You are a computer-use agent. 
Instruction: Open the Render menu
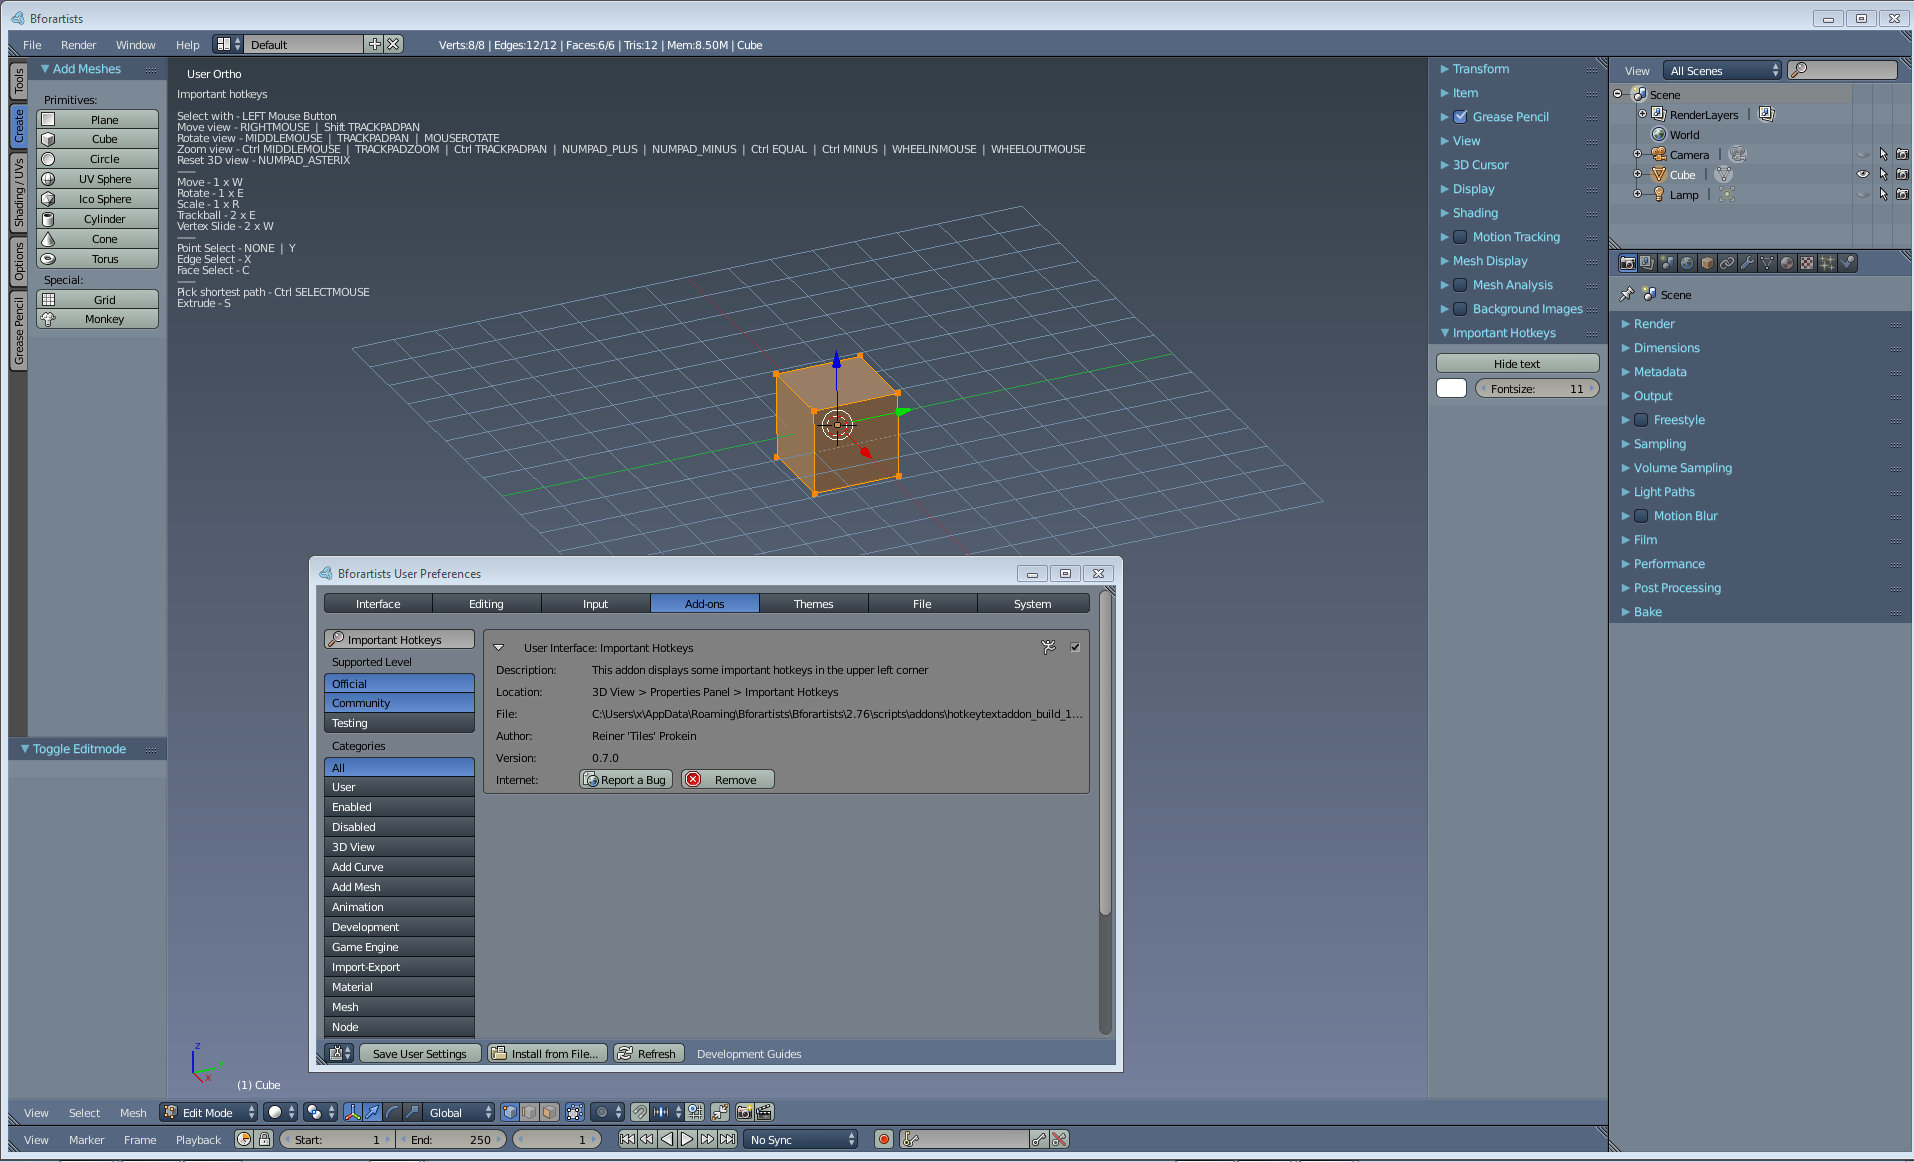pos(78,45)
